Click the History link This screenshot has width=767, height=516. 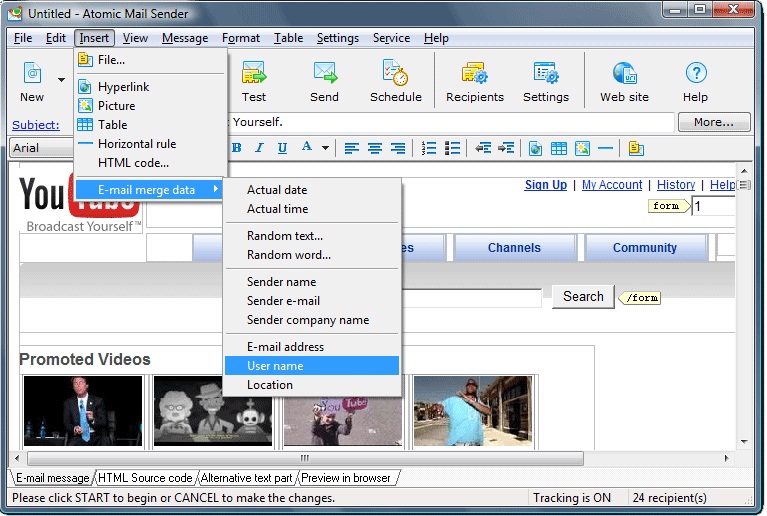coord(676,185)
